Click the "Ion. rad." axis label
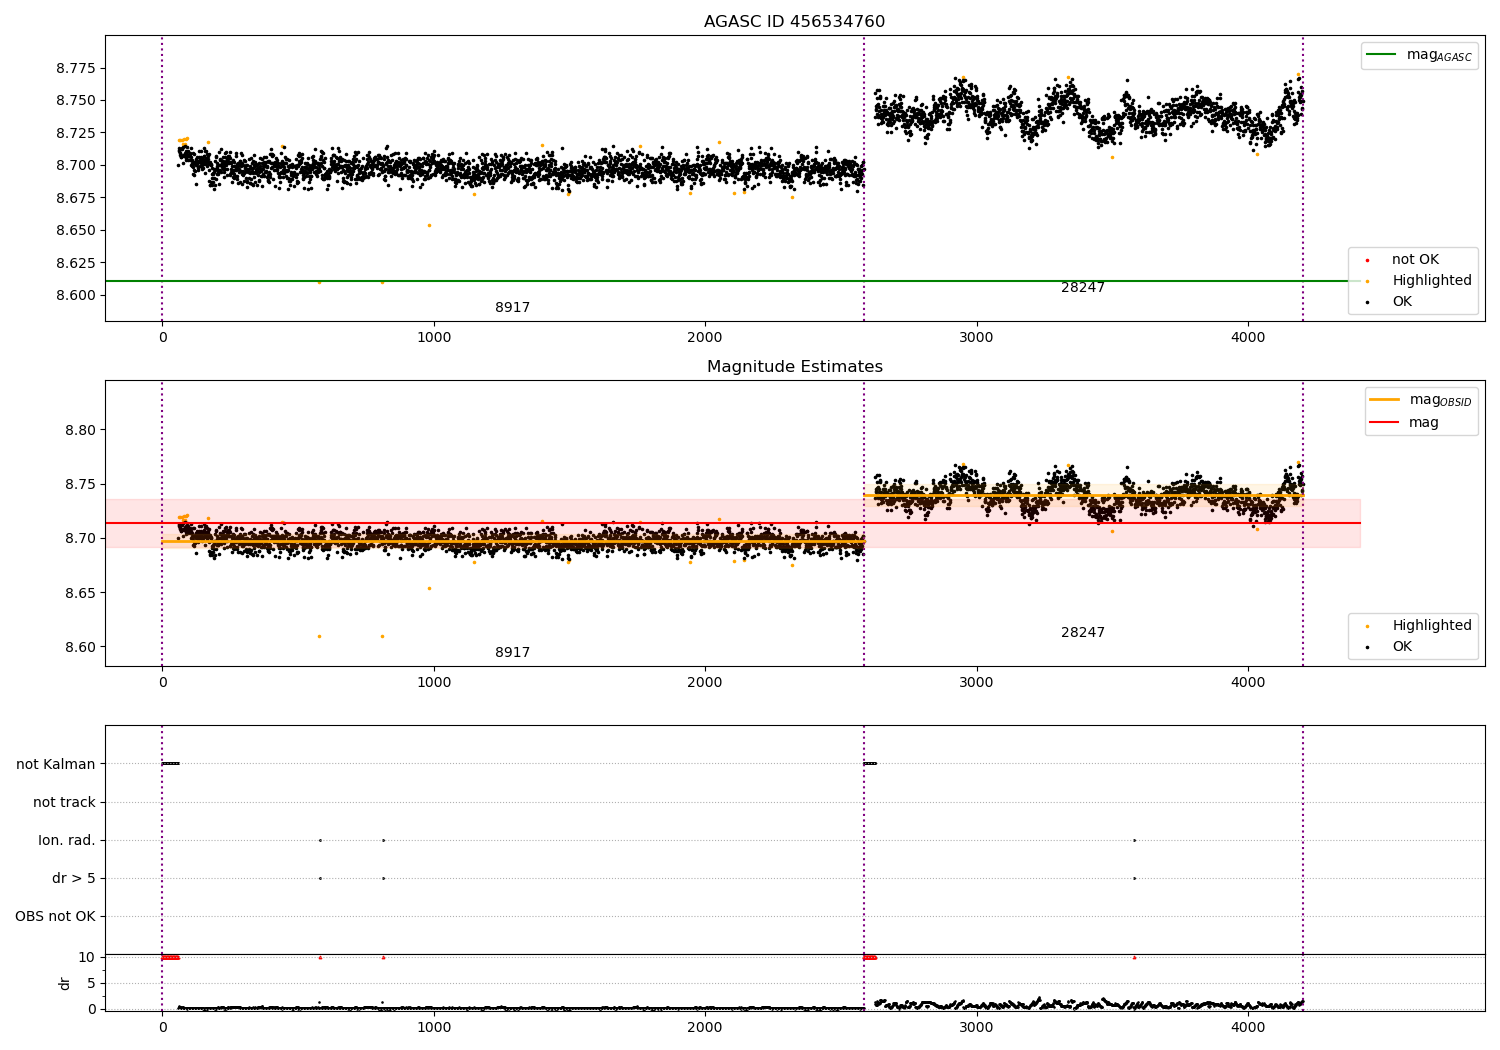 [67, 841]
